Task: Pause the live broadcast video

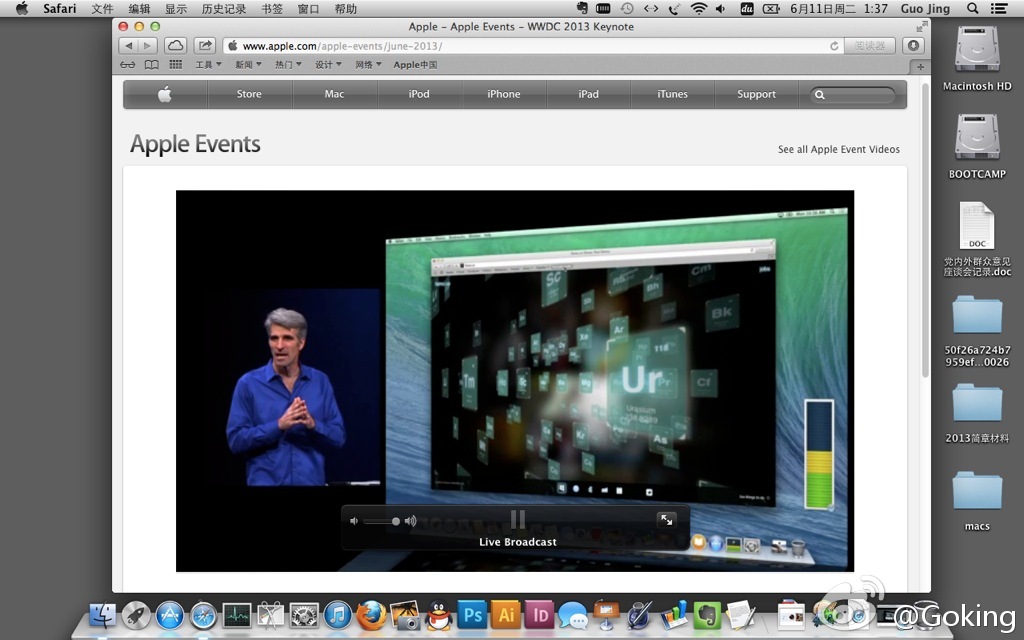Action: point(518,520)
